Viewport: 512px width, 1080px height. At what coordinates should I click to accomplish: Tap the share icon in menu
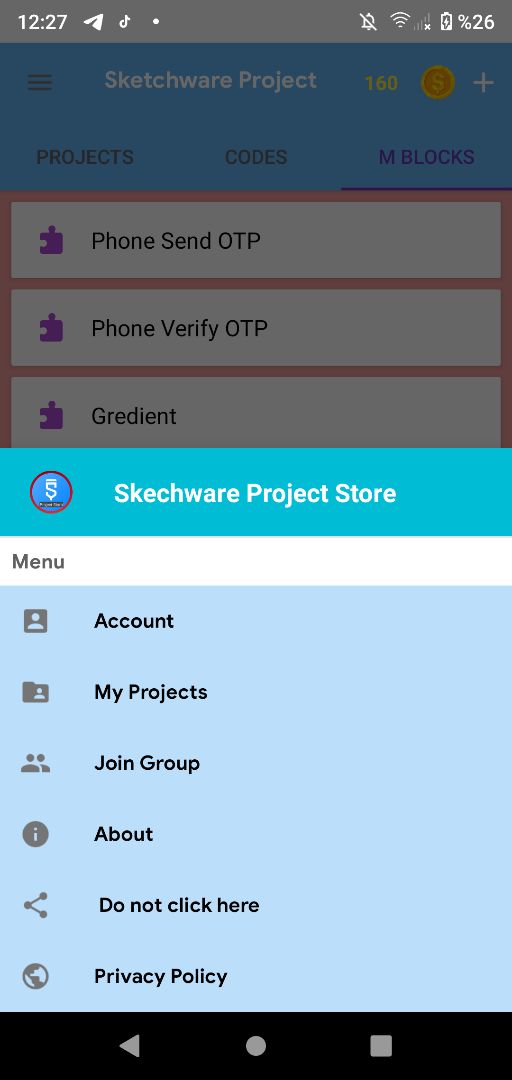click(x=35, y=905)
